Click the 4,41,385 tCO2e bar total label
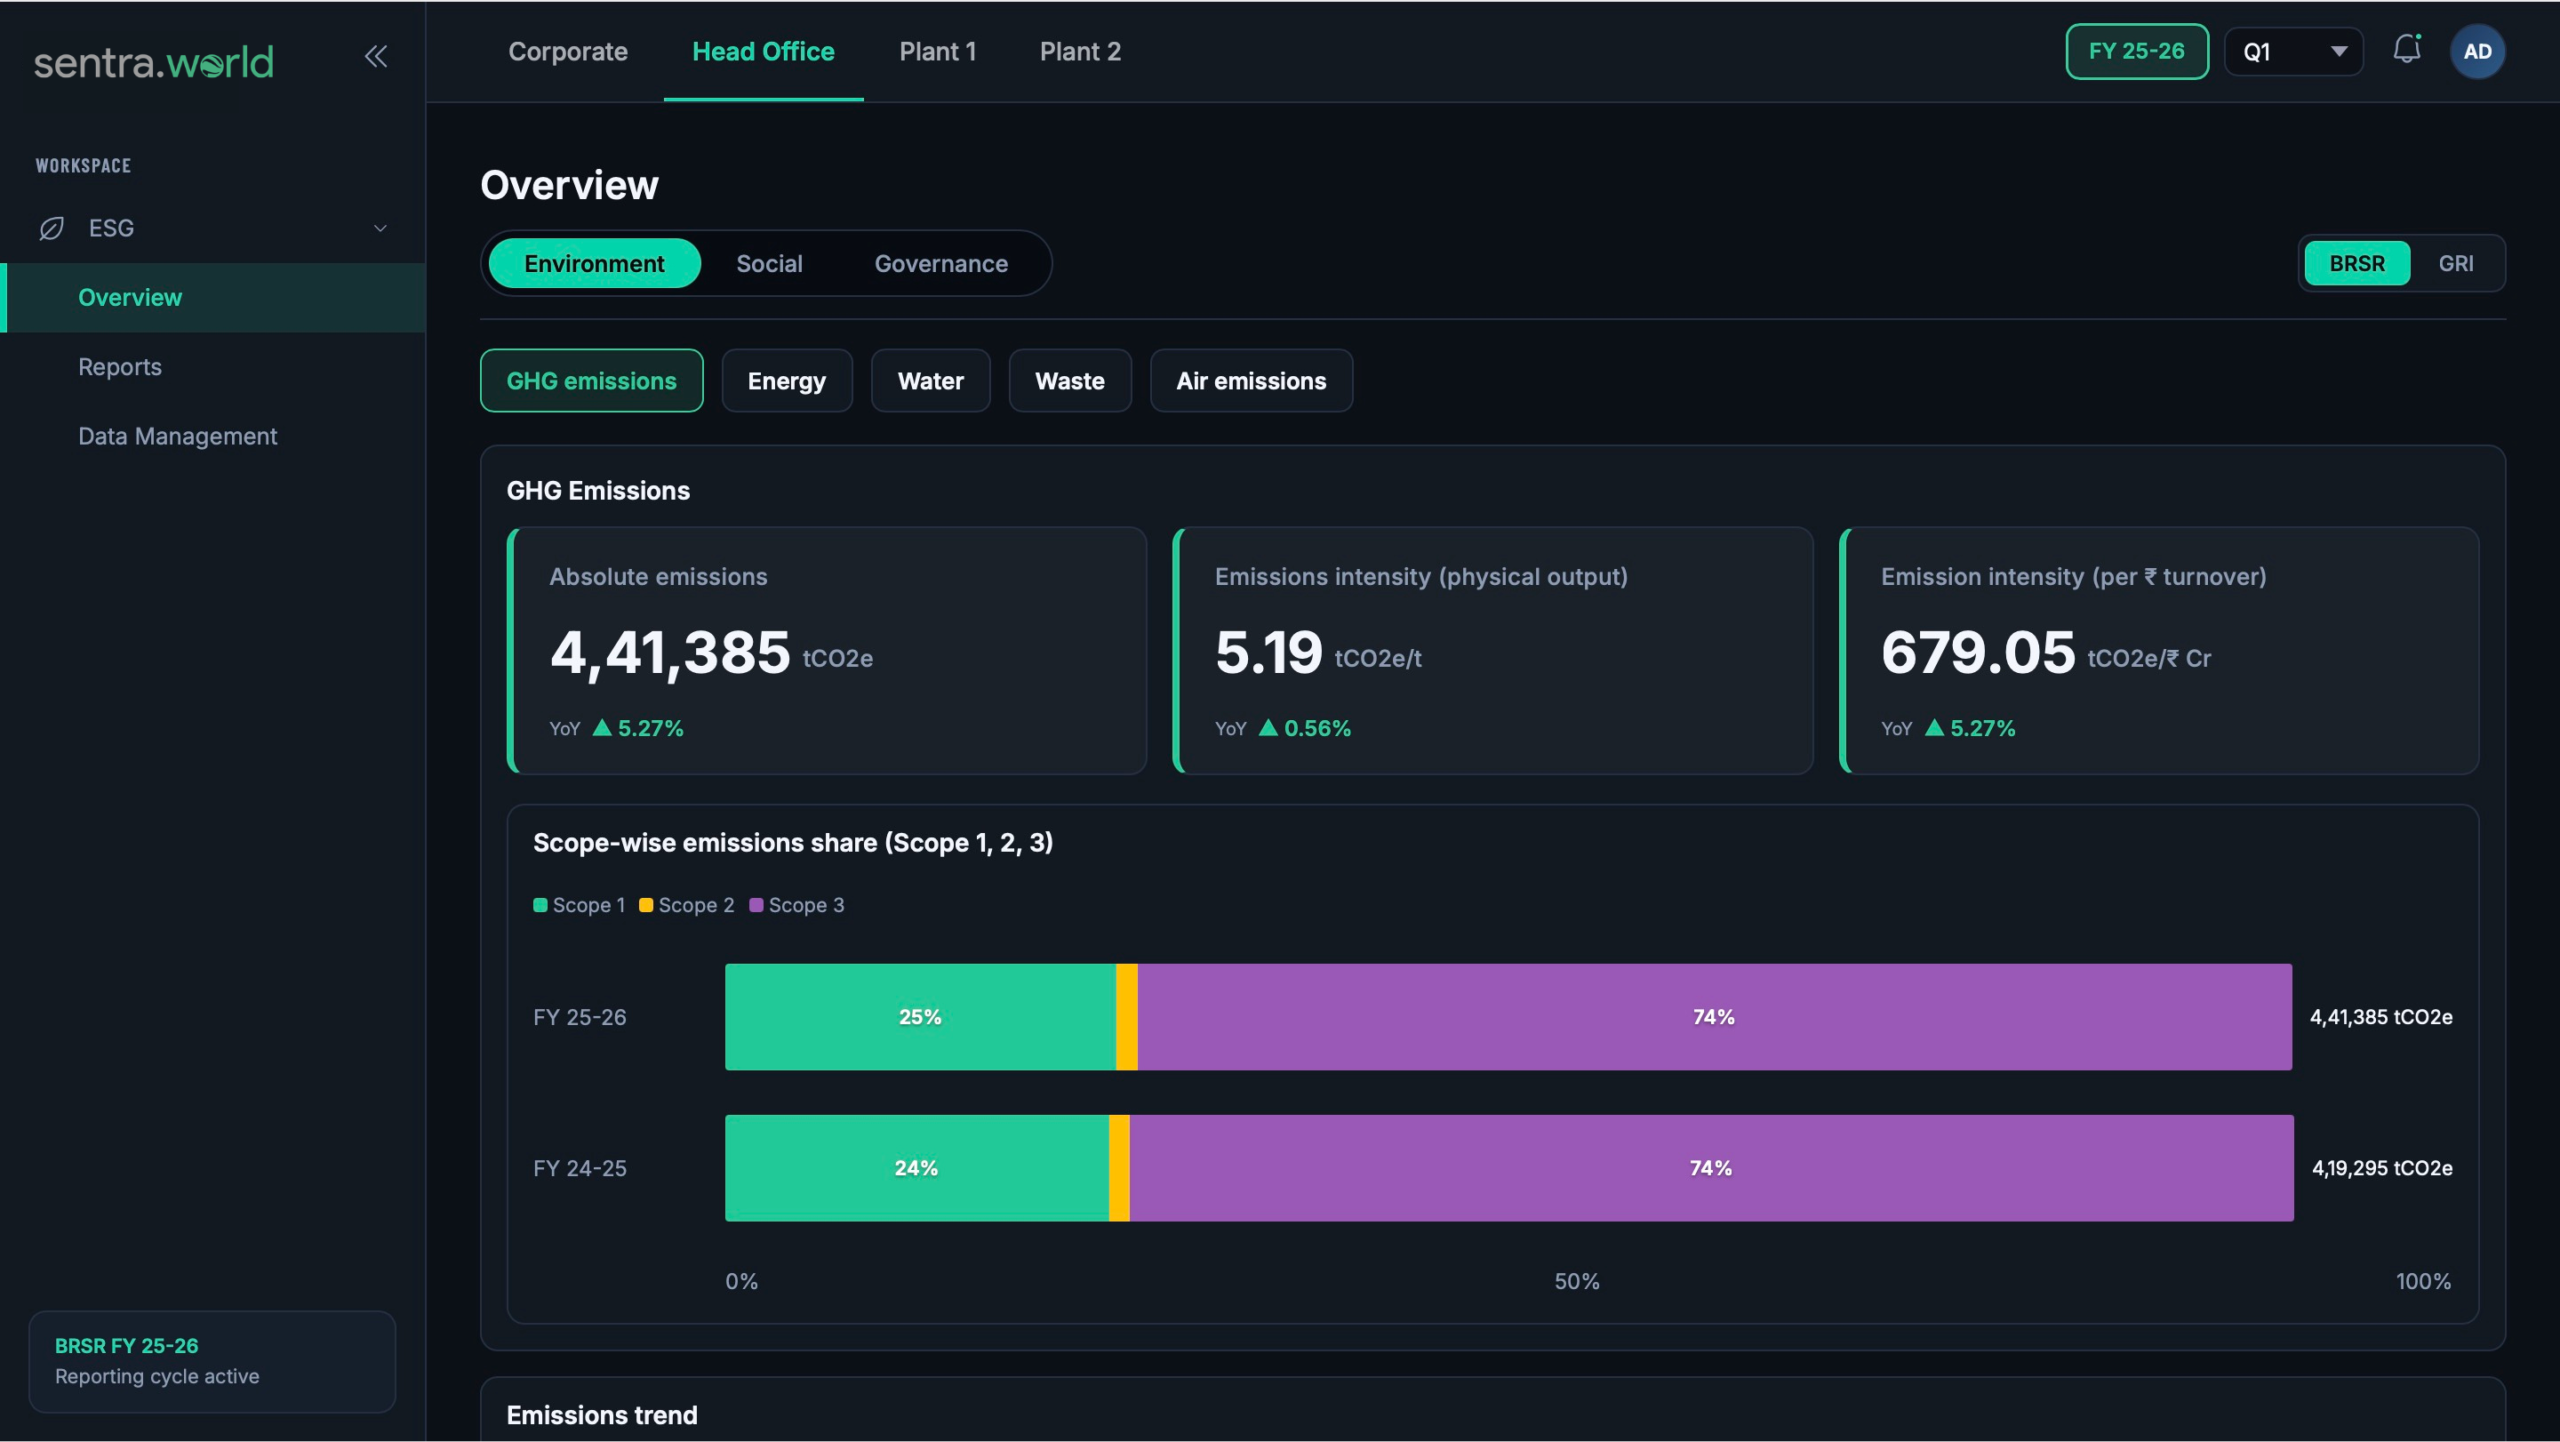 [2381, 1017]
